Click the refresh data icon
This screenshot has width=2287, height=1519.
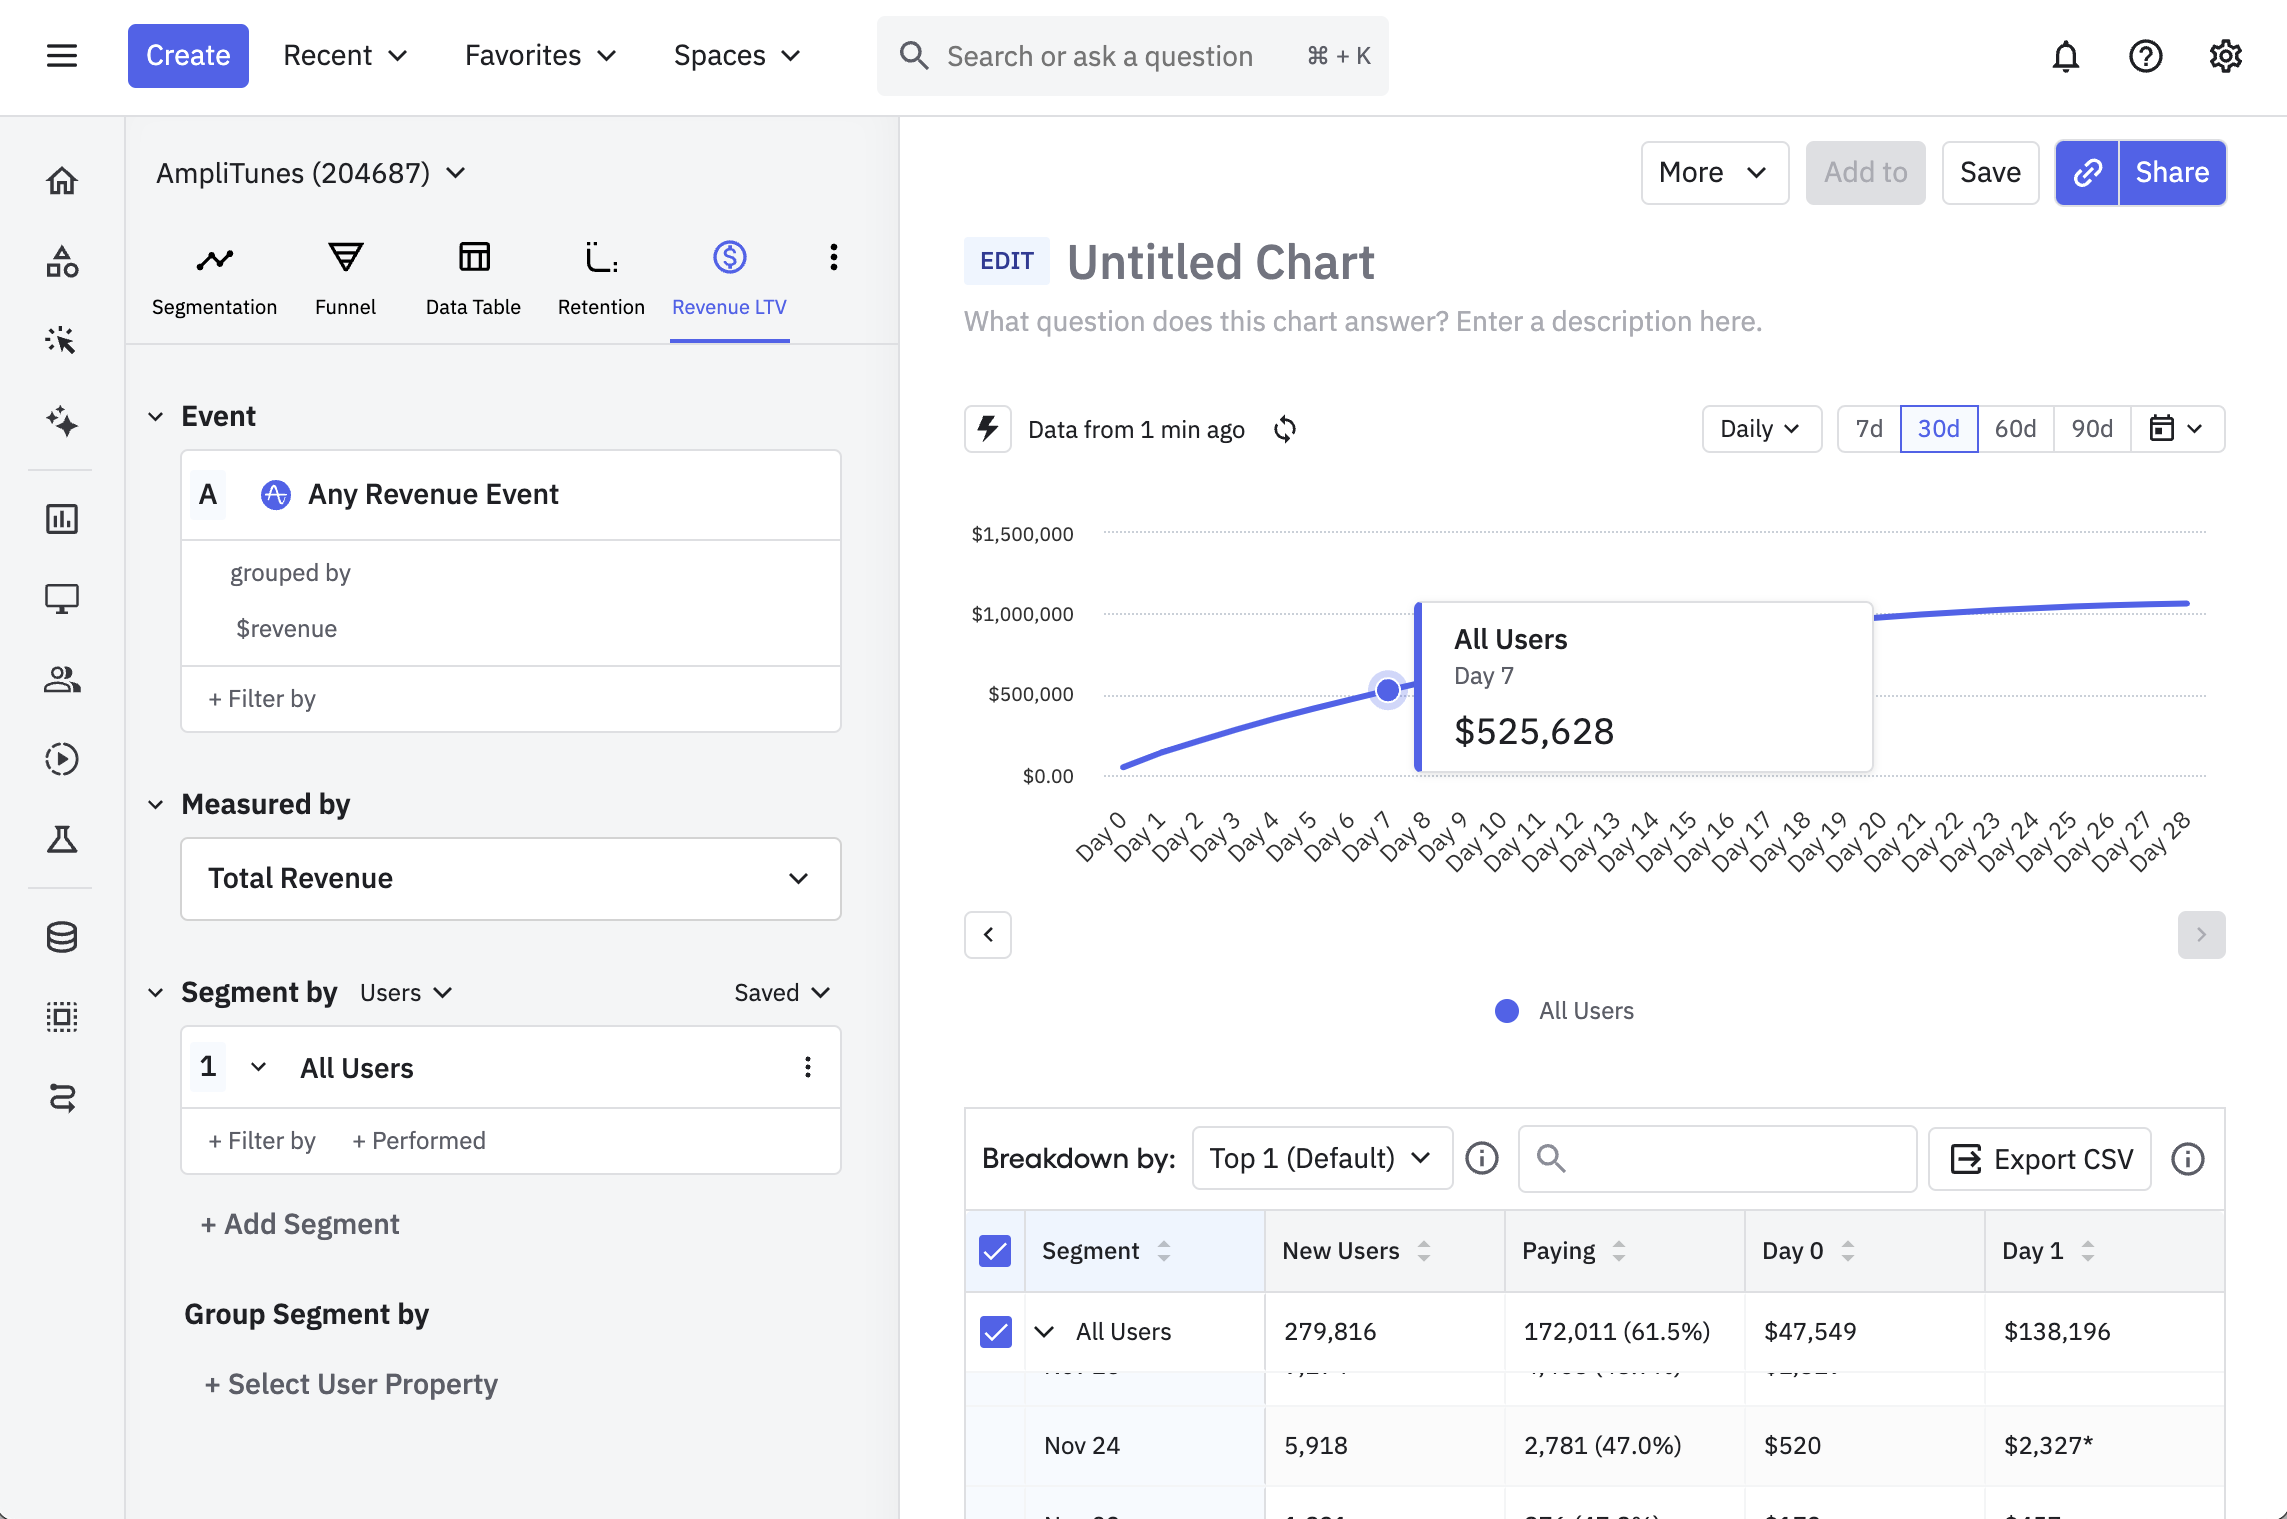pos(1285,429)
